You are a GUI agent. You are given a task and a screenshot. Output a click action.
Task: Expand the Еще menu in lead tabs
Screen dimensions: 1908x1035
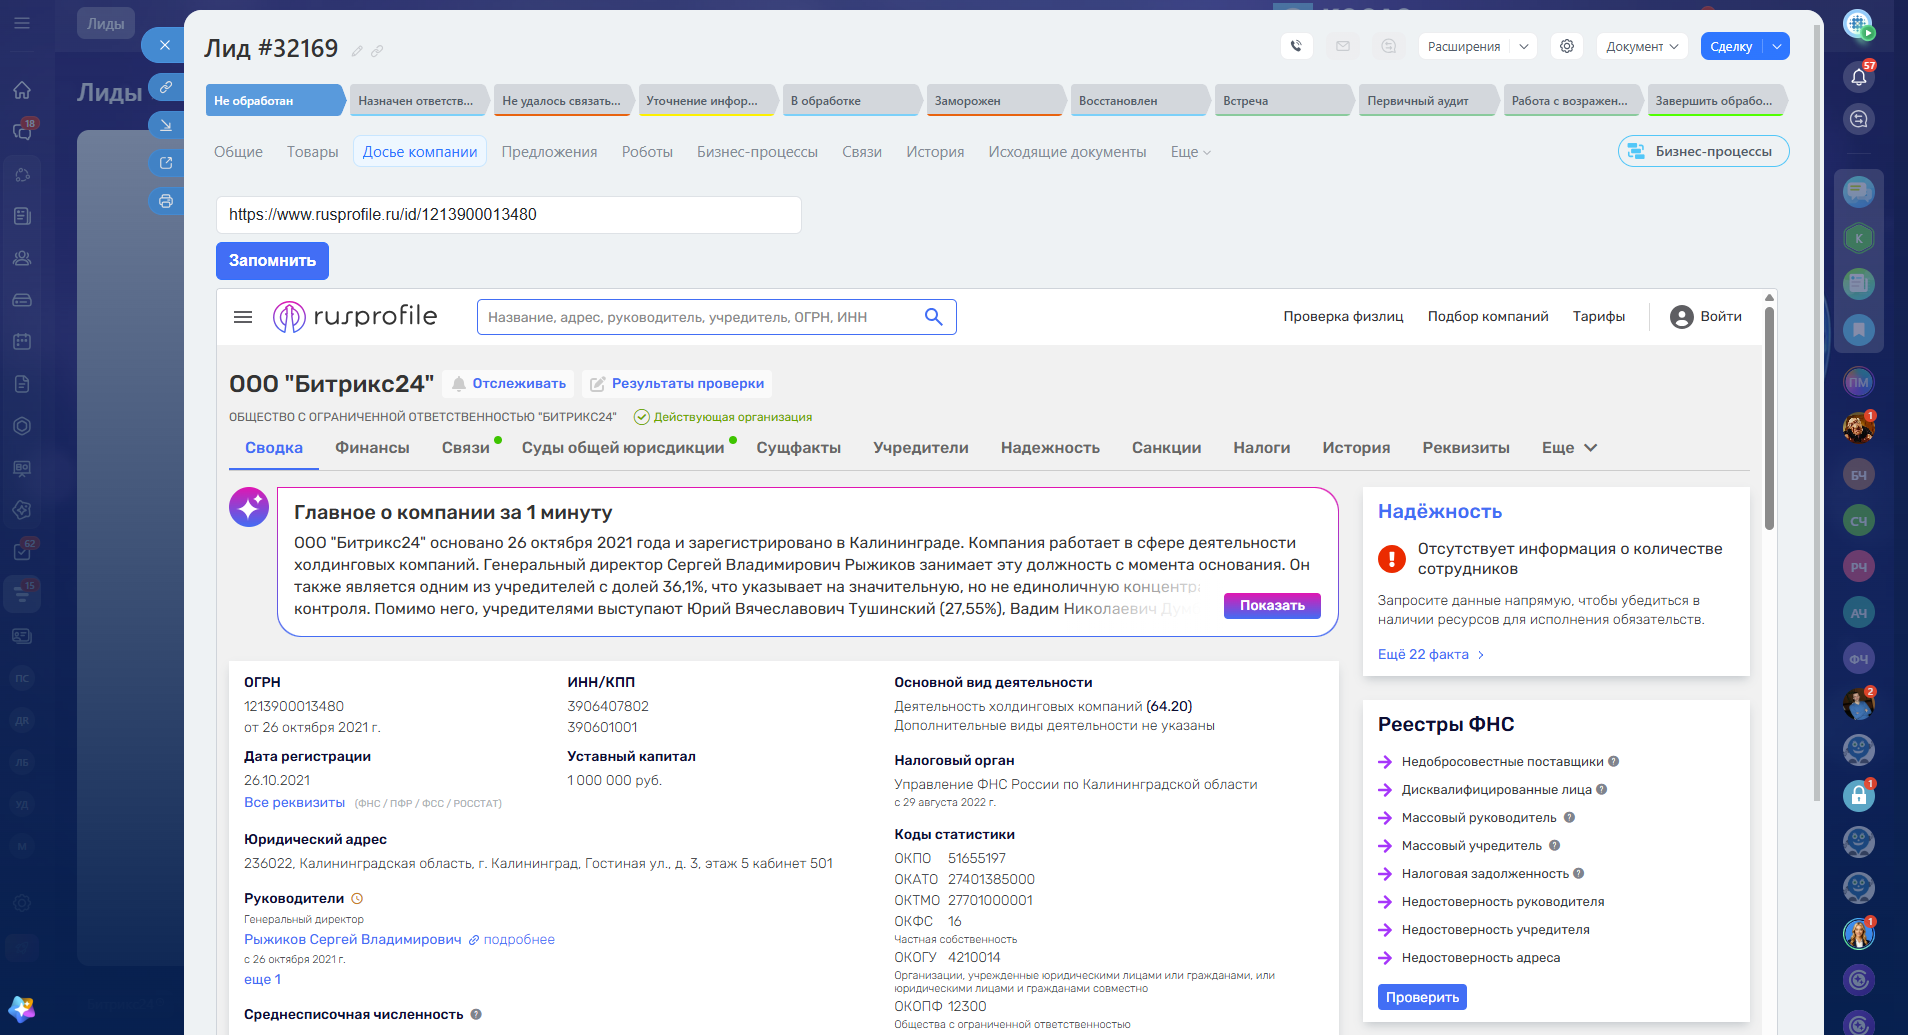click(x=1191, y=152)
